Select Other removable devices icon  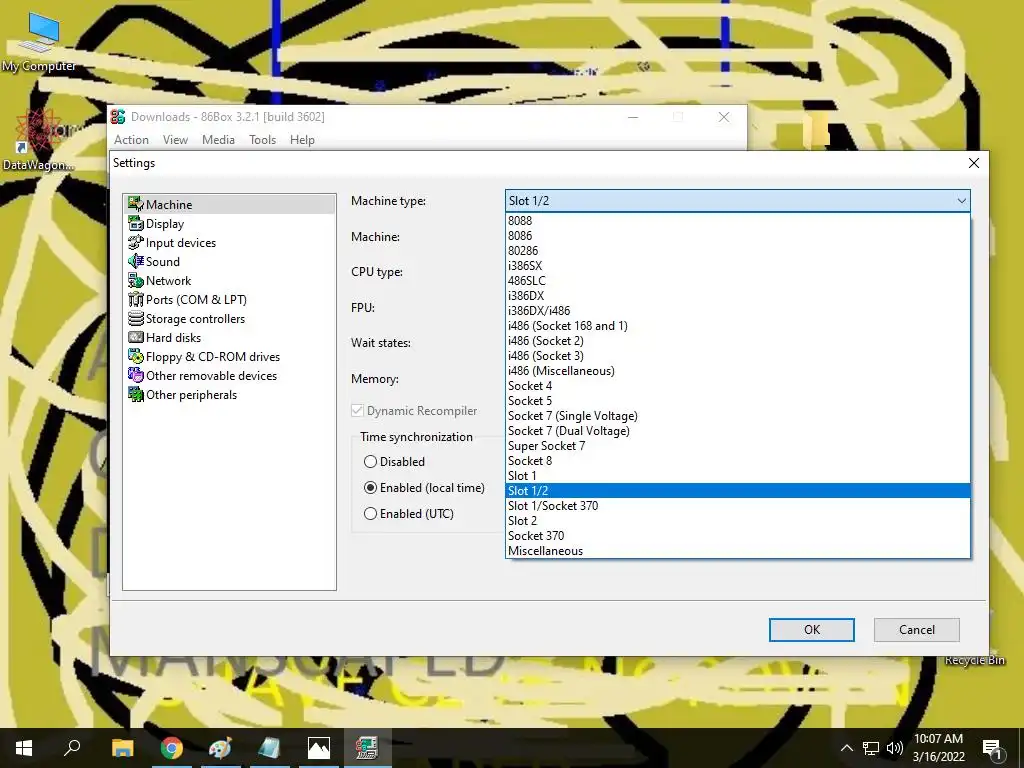[x=135, y=375]
